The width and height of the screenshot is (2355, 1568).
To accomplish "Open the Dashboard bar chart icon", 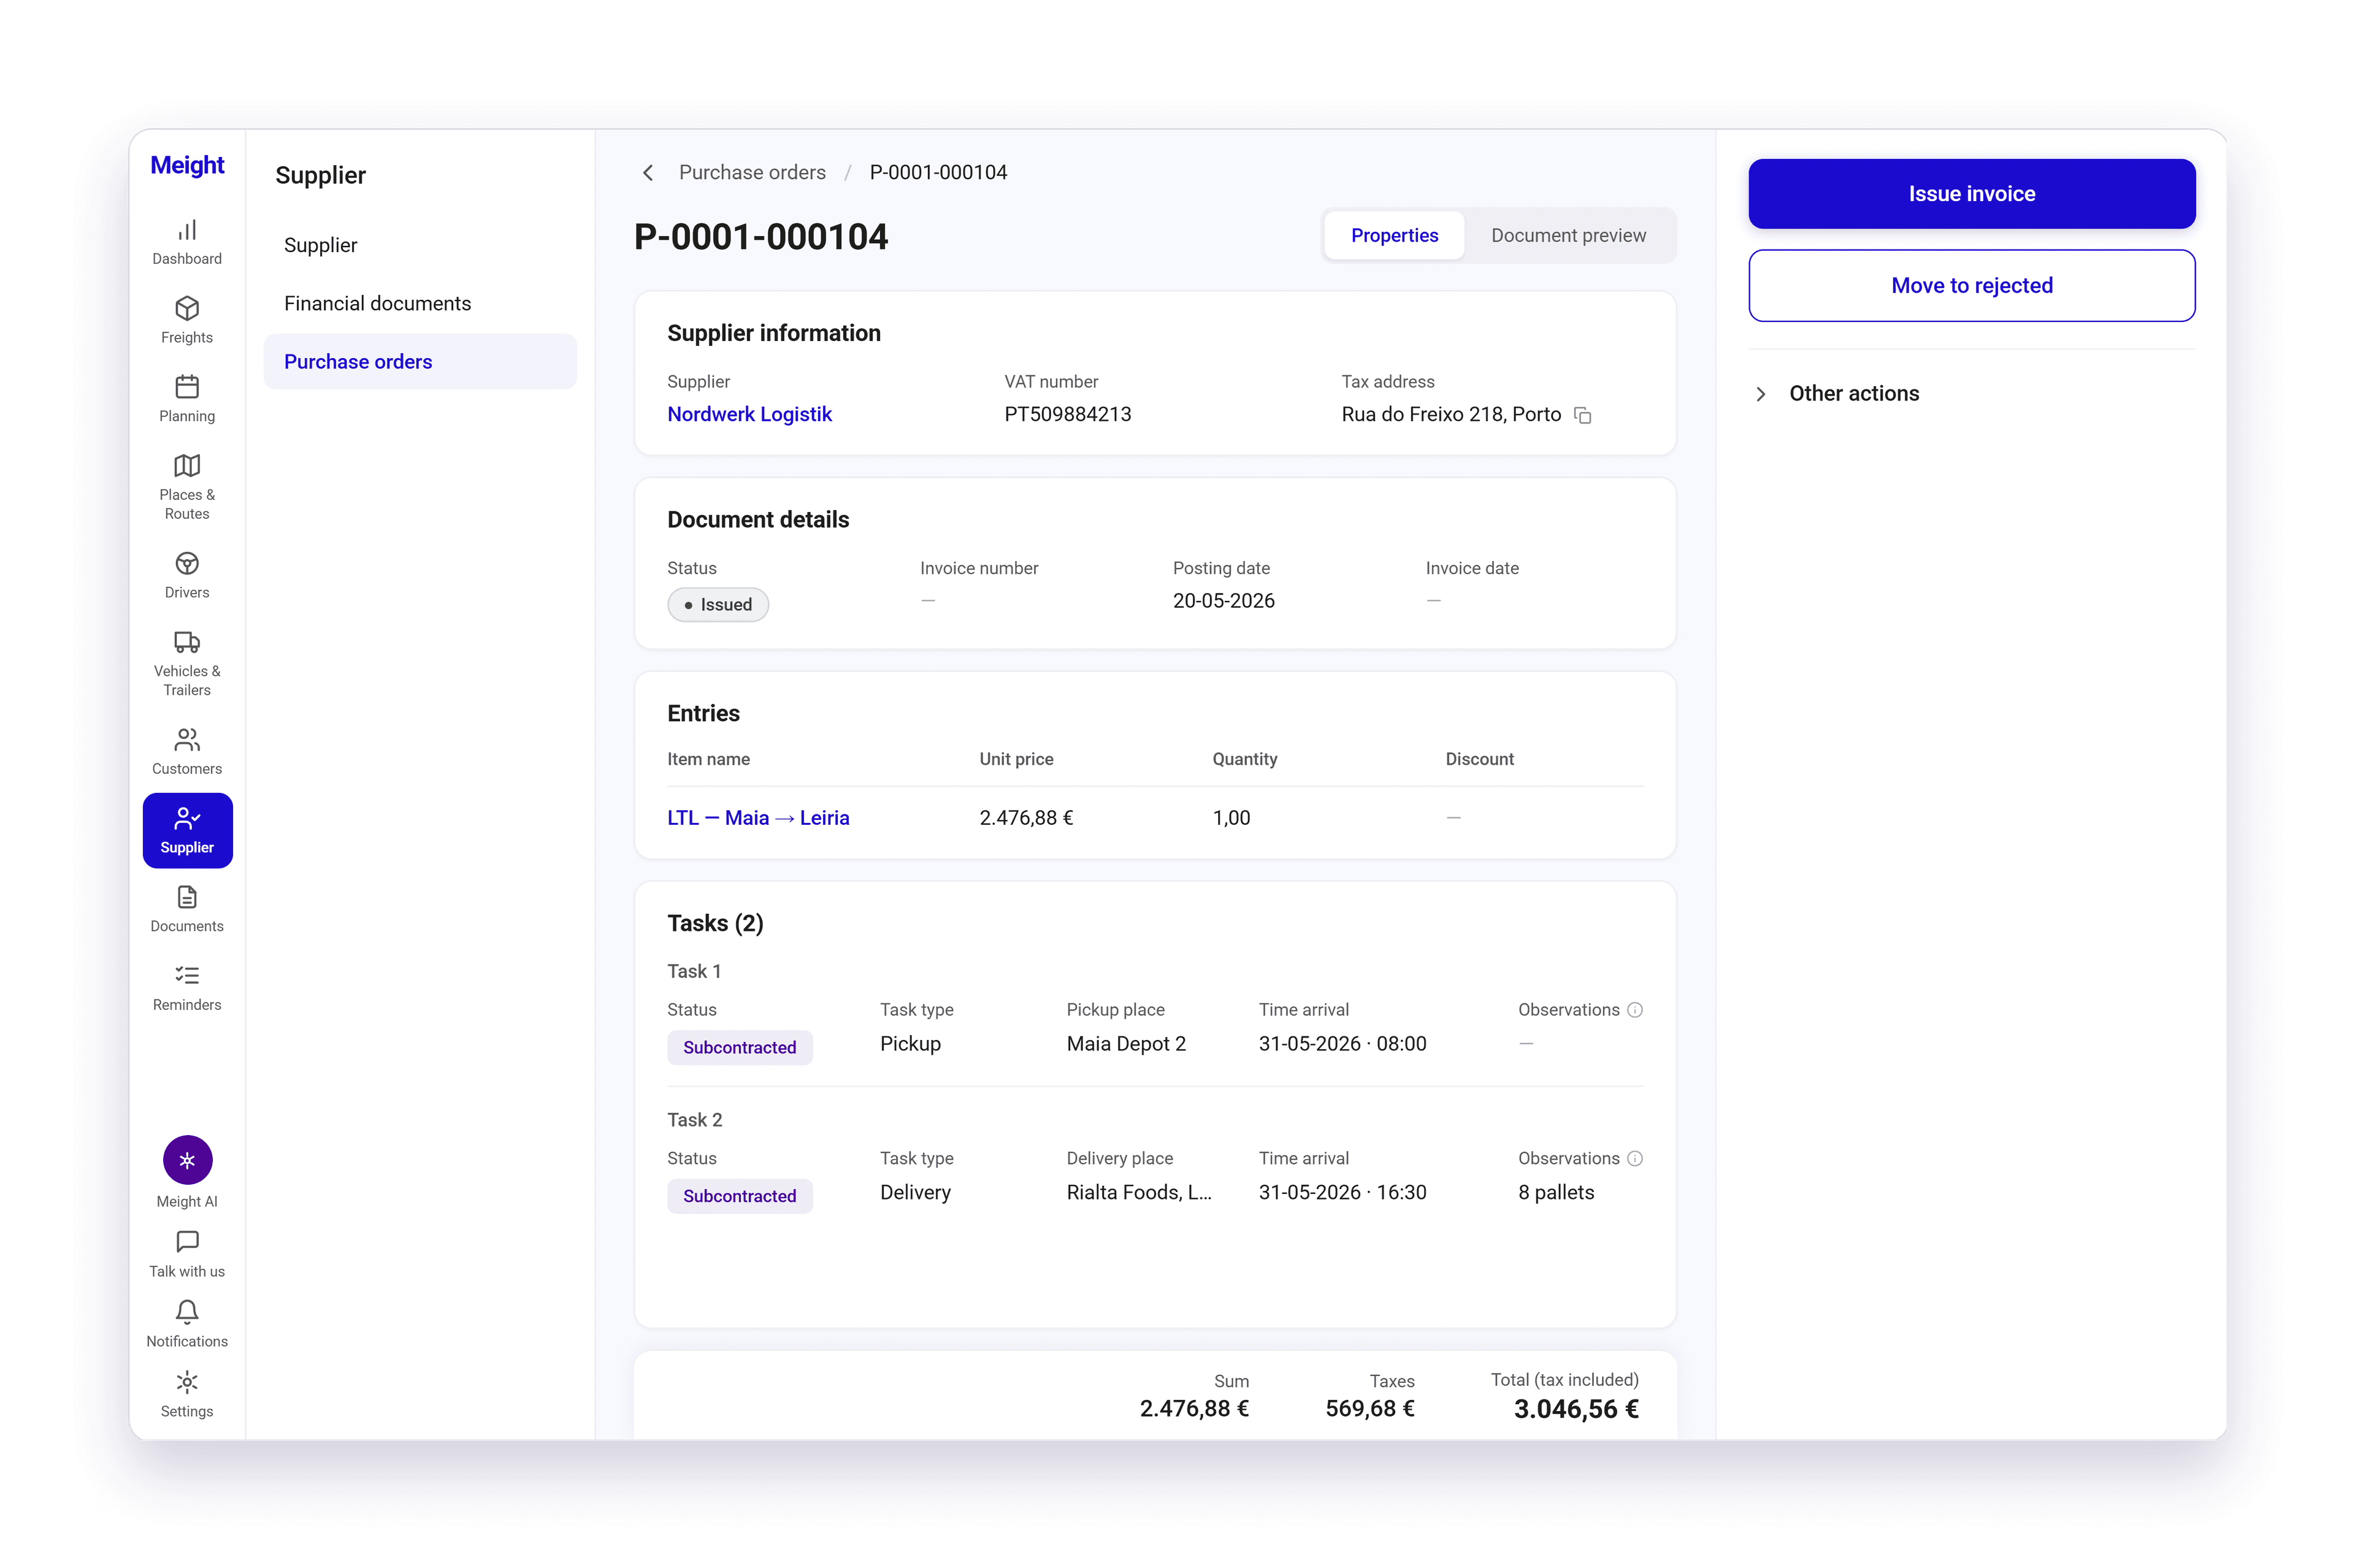I will click(187, 230).
